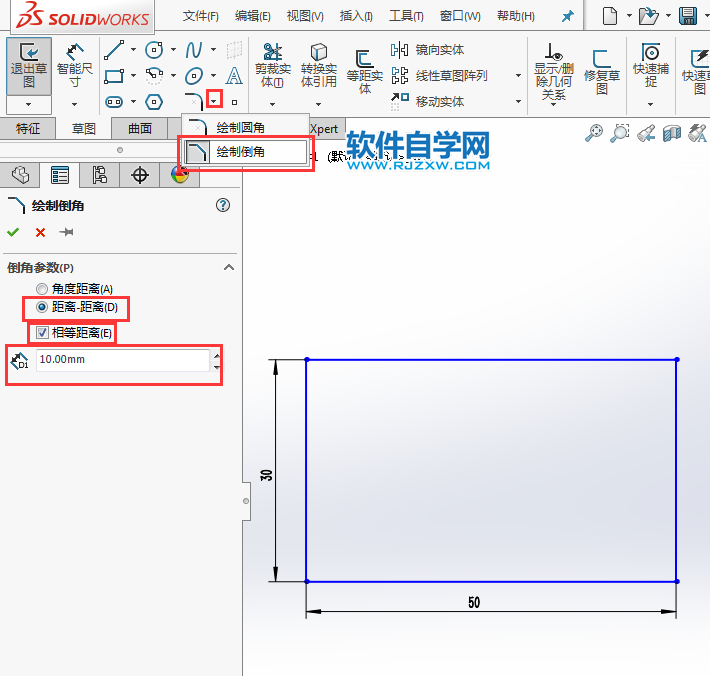Click the Exit Sketch (退出草图) button
The height and width of the screenshot is (676, 710).
click(x=29, y=66)
